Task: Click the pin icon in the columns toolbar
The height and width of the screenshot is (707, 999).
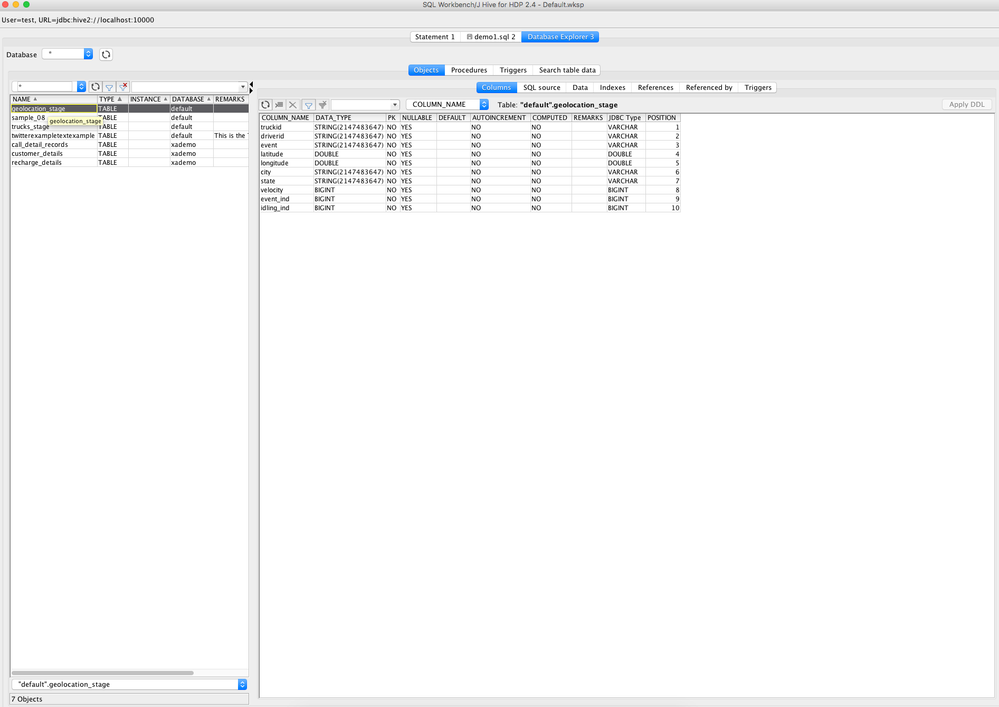Action: (x=280, y=104)
